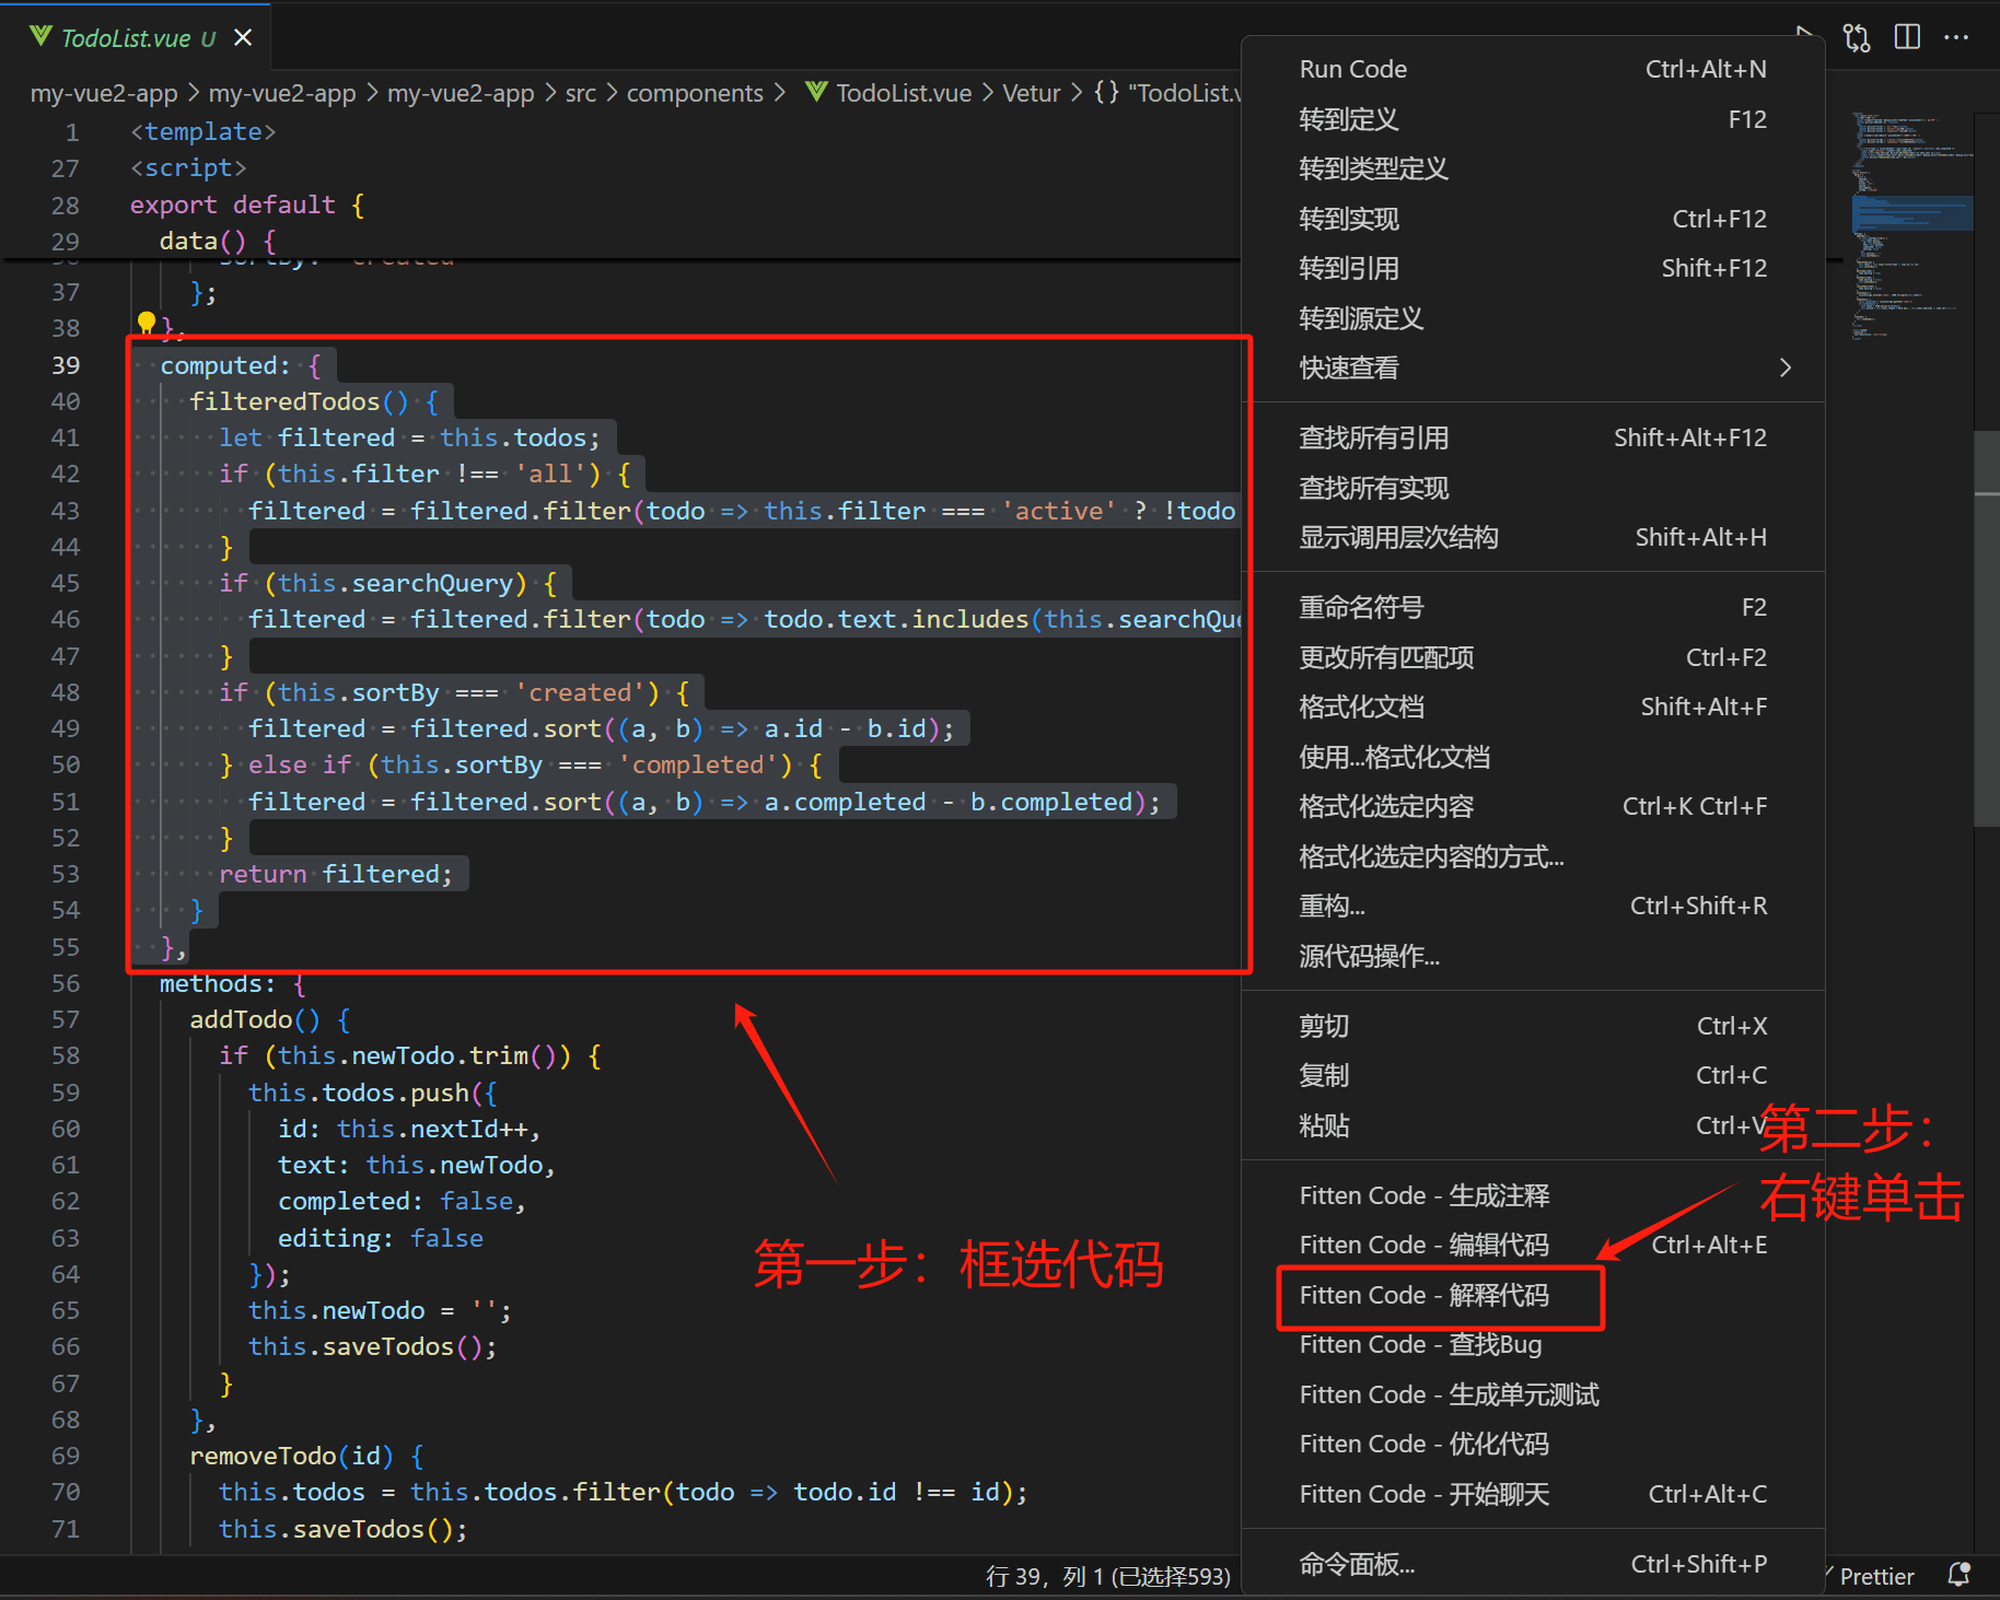The height and width of the screenshot is (1600, 2000).
Task: Choose 格式化文档 from menu
Action: click(1533, 707)
